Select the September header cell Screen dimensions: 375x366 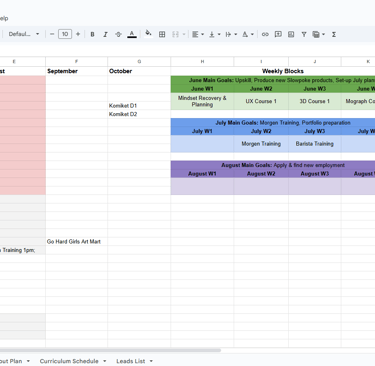point(76,71)
